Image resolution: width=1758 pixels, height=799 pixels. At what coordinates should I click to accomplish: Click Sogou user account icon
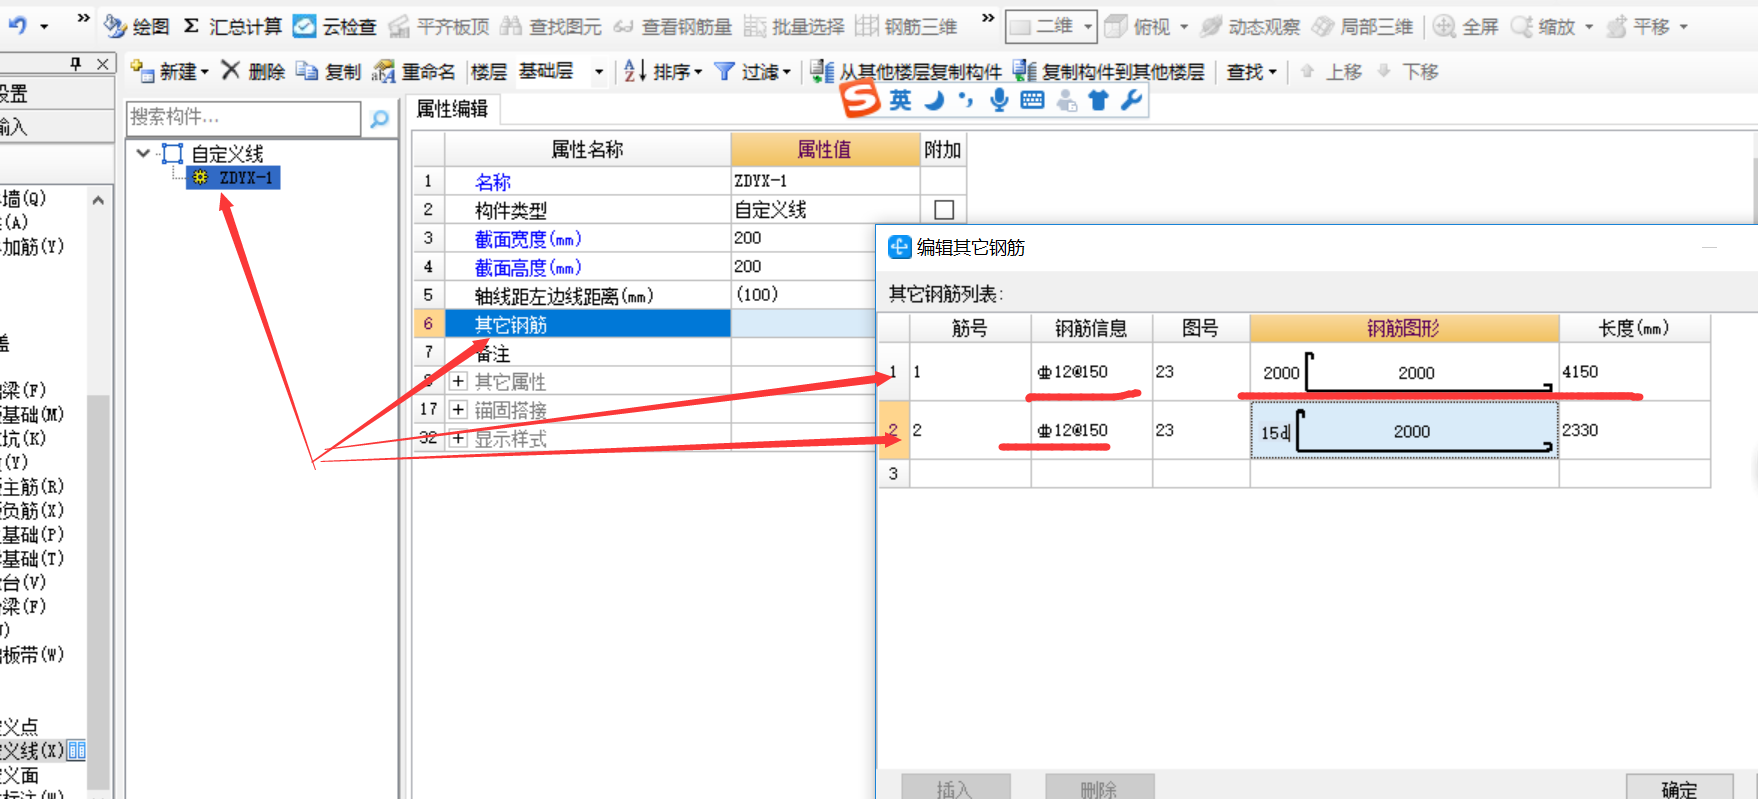[1067, 100]
